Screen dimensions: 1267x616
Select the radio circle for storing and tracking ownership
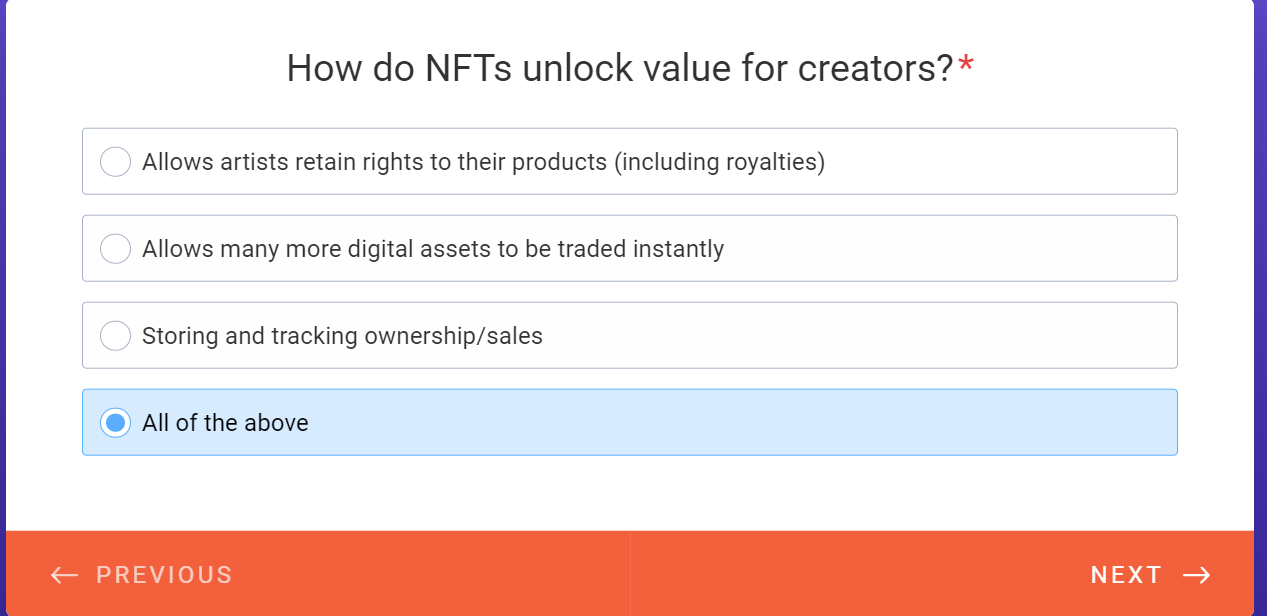[x=116, y=336]
